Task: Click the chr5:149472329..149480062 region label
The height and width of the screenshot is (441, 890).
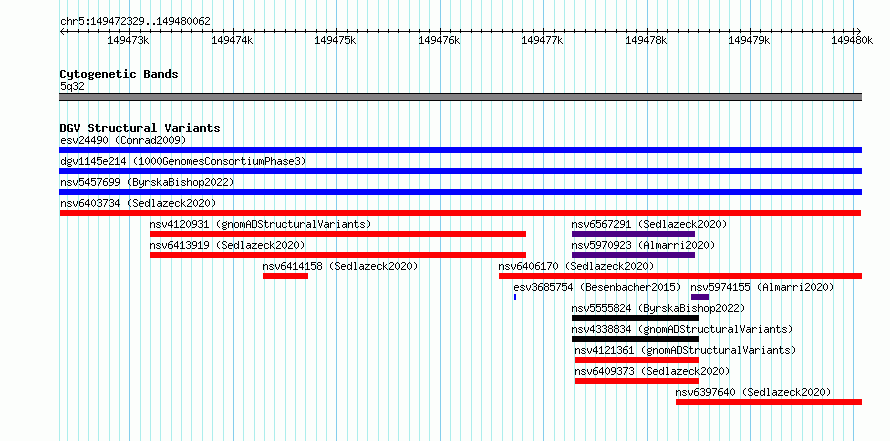Action: [135, 21]
